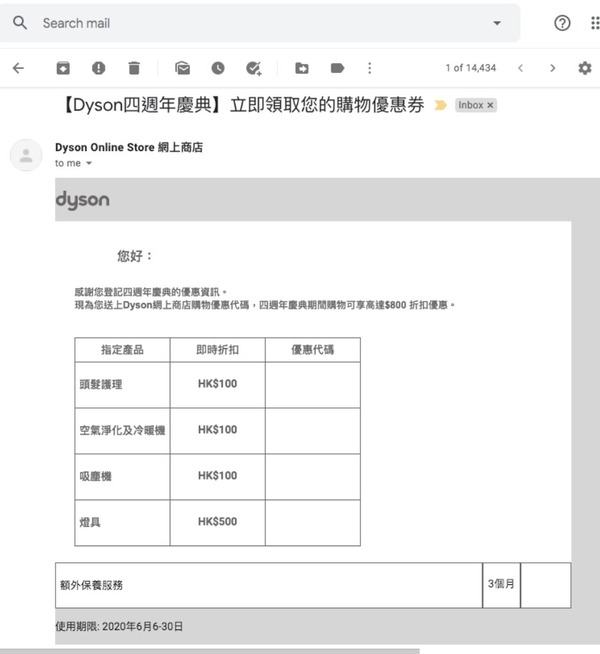Click the 燈具 row cell
Image resolution: width=600 pixels, height=654 pixels.
122,522
